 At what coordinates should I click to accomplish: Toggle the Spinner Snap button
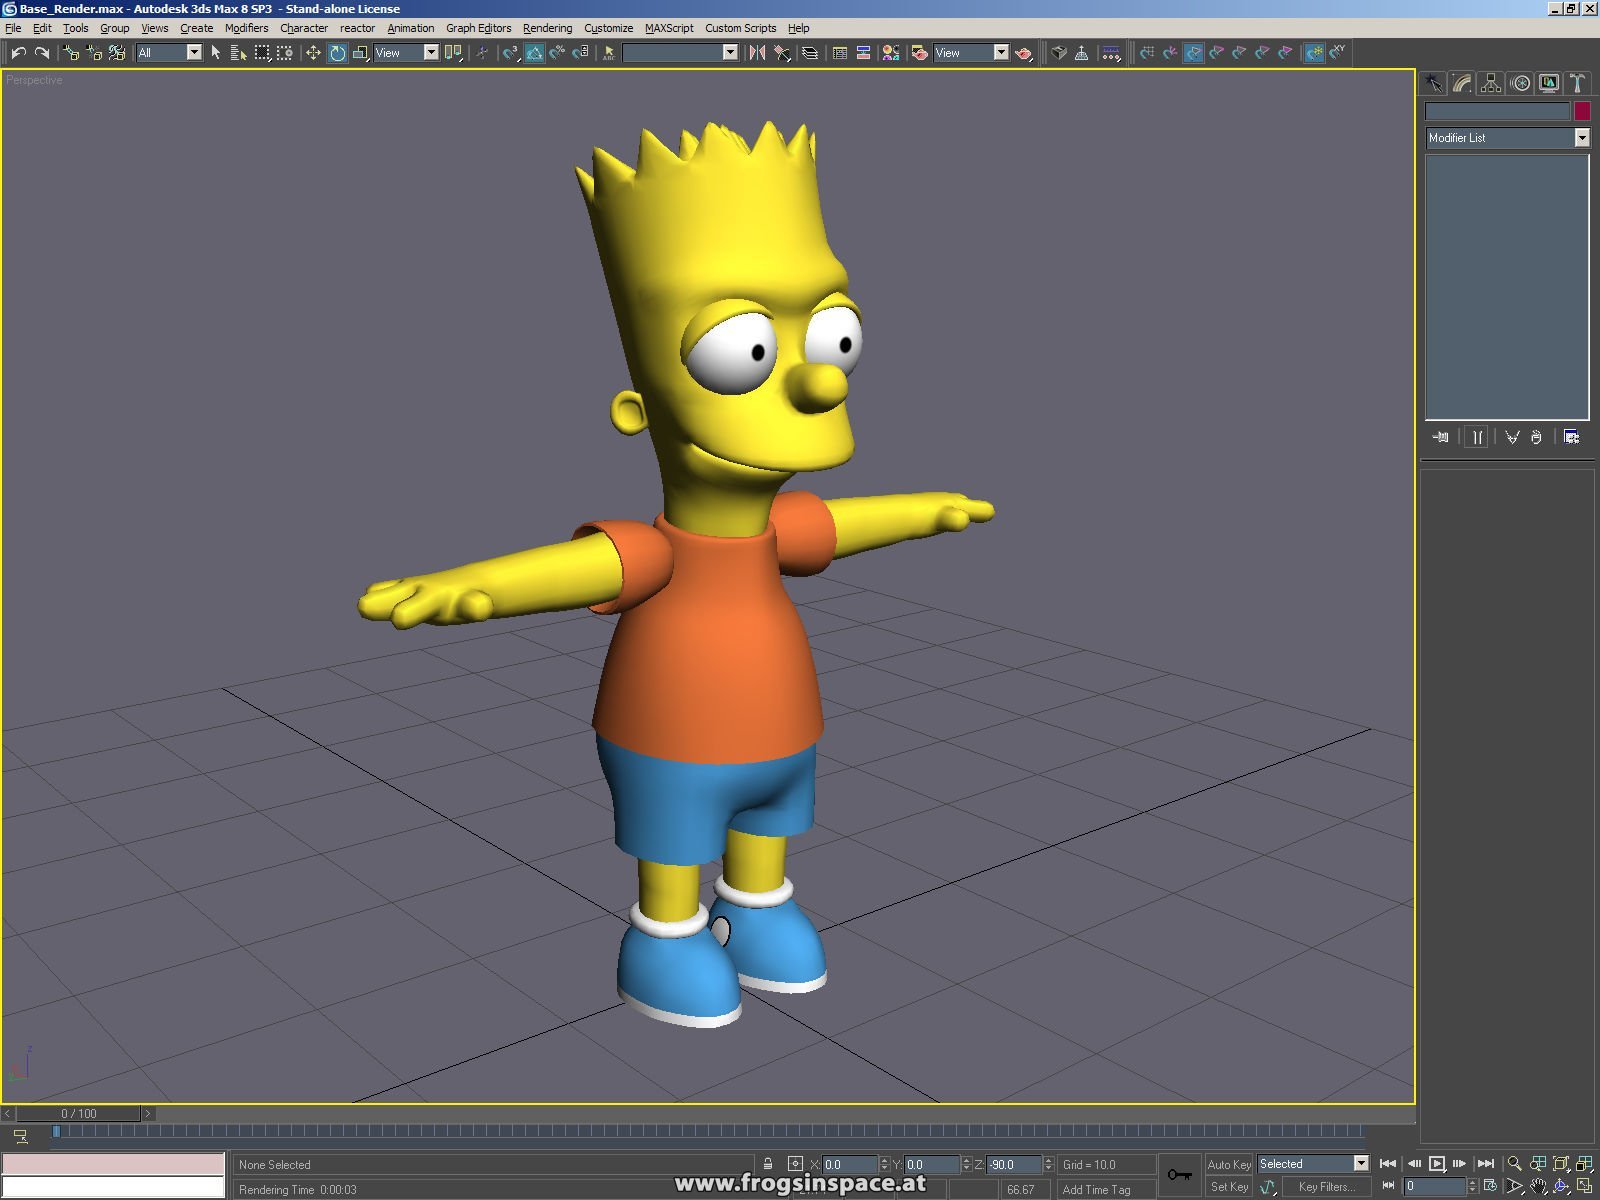(x=580, y=53)
